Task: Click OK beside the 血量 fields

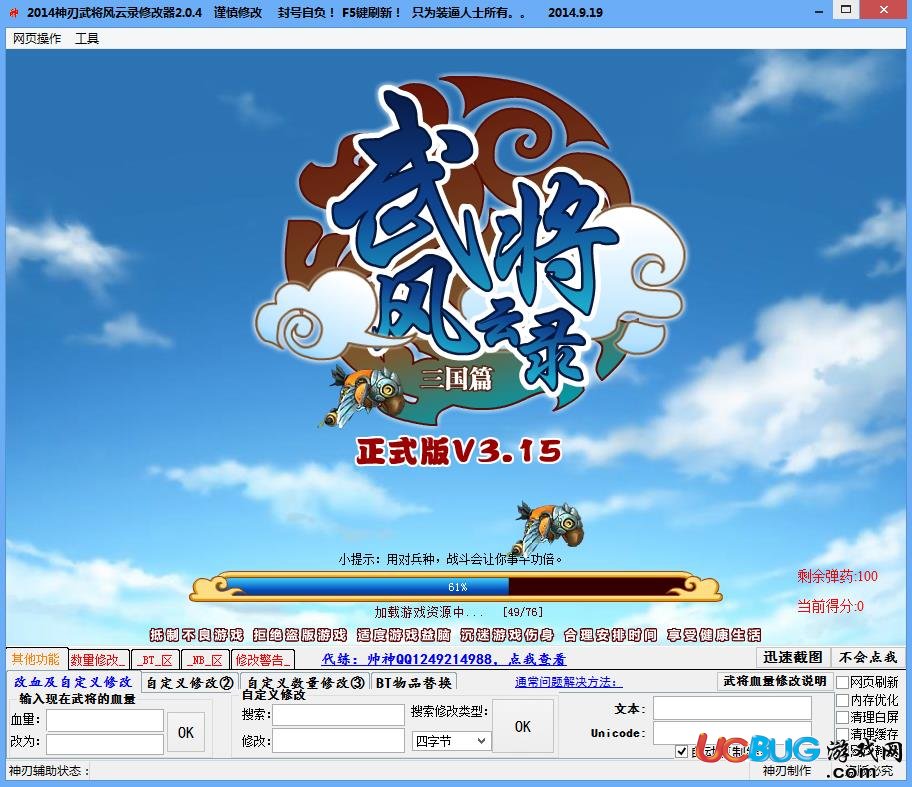Action: 186,732
